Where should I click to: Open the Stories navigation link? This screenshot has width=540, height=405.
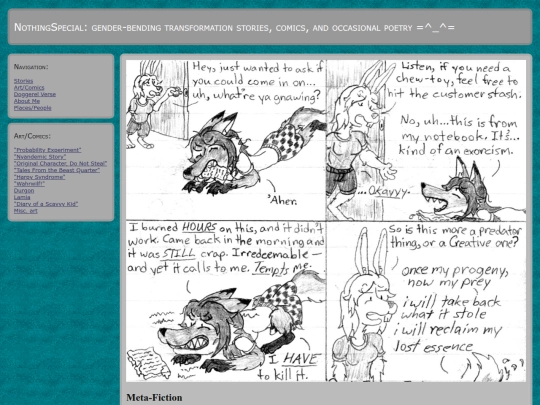[x=23, y=81]
